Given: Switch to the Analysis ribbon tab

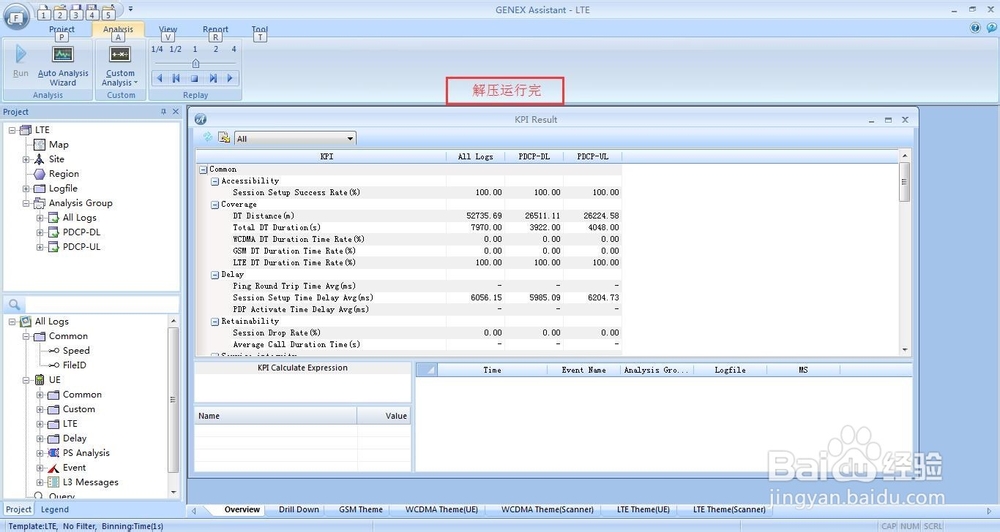Looking at the screenshot, I should click(x=118, y=29).
